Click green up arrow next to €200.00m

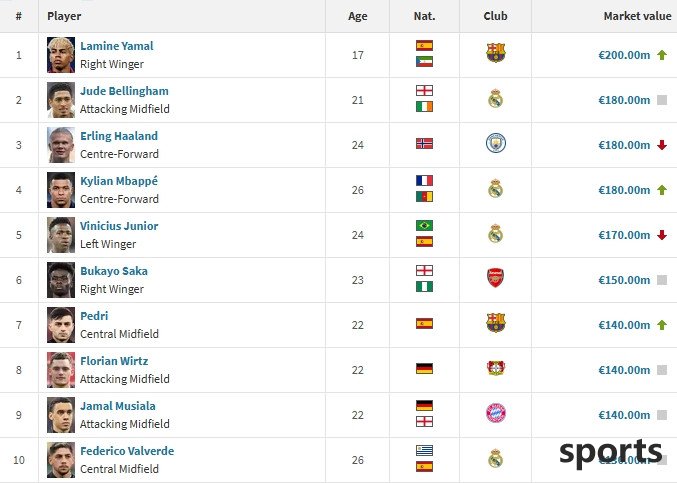pyautogui.click(x=662, y=55)
